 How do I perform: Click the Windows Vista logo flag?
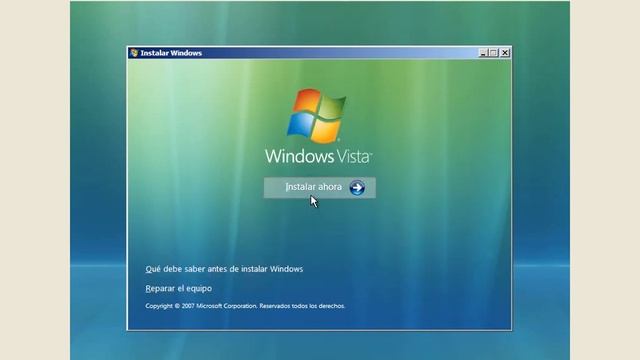coord(317,116)
